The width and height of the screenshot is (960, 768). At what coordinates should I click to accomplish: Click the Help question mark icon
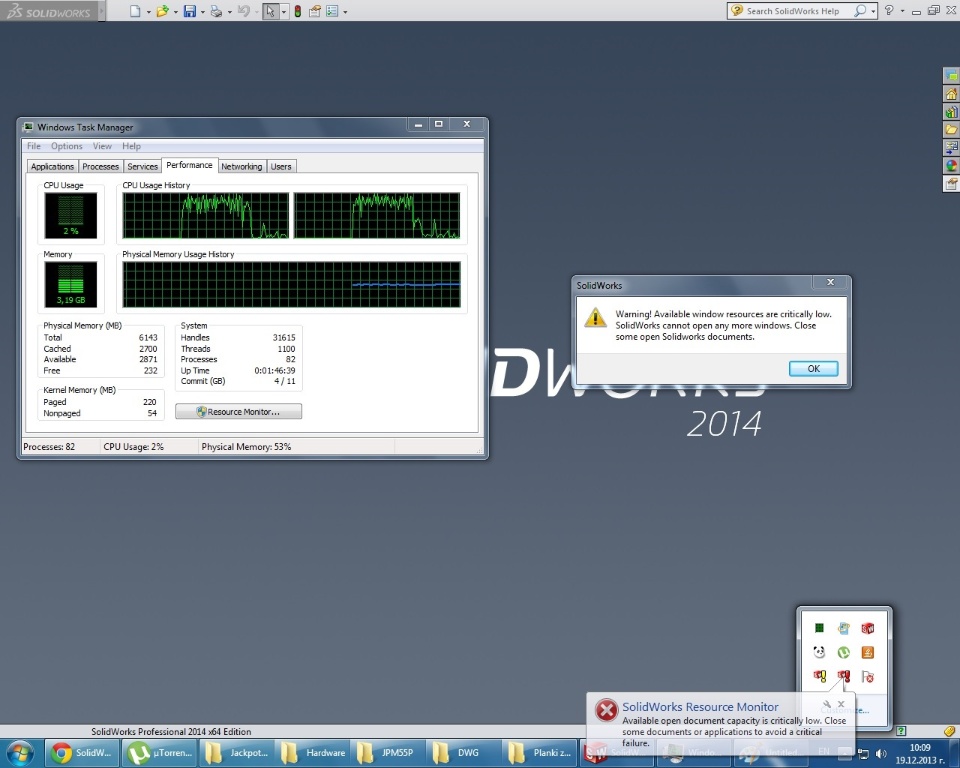890,10
